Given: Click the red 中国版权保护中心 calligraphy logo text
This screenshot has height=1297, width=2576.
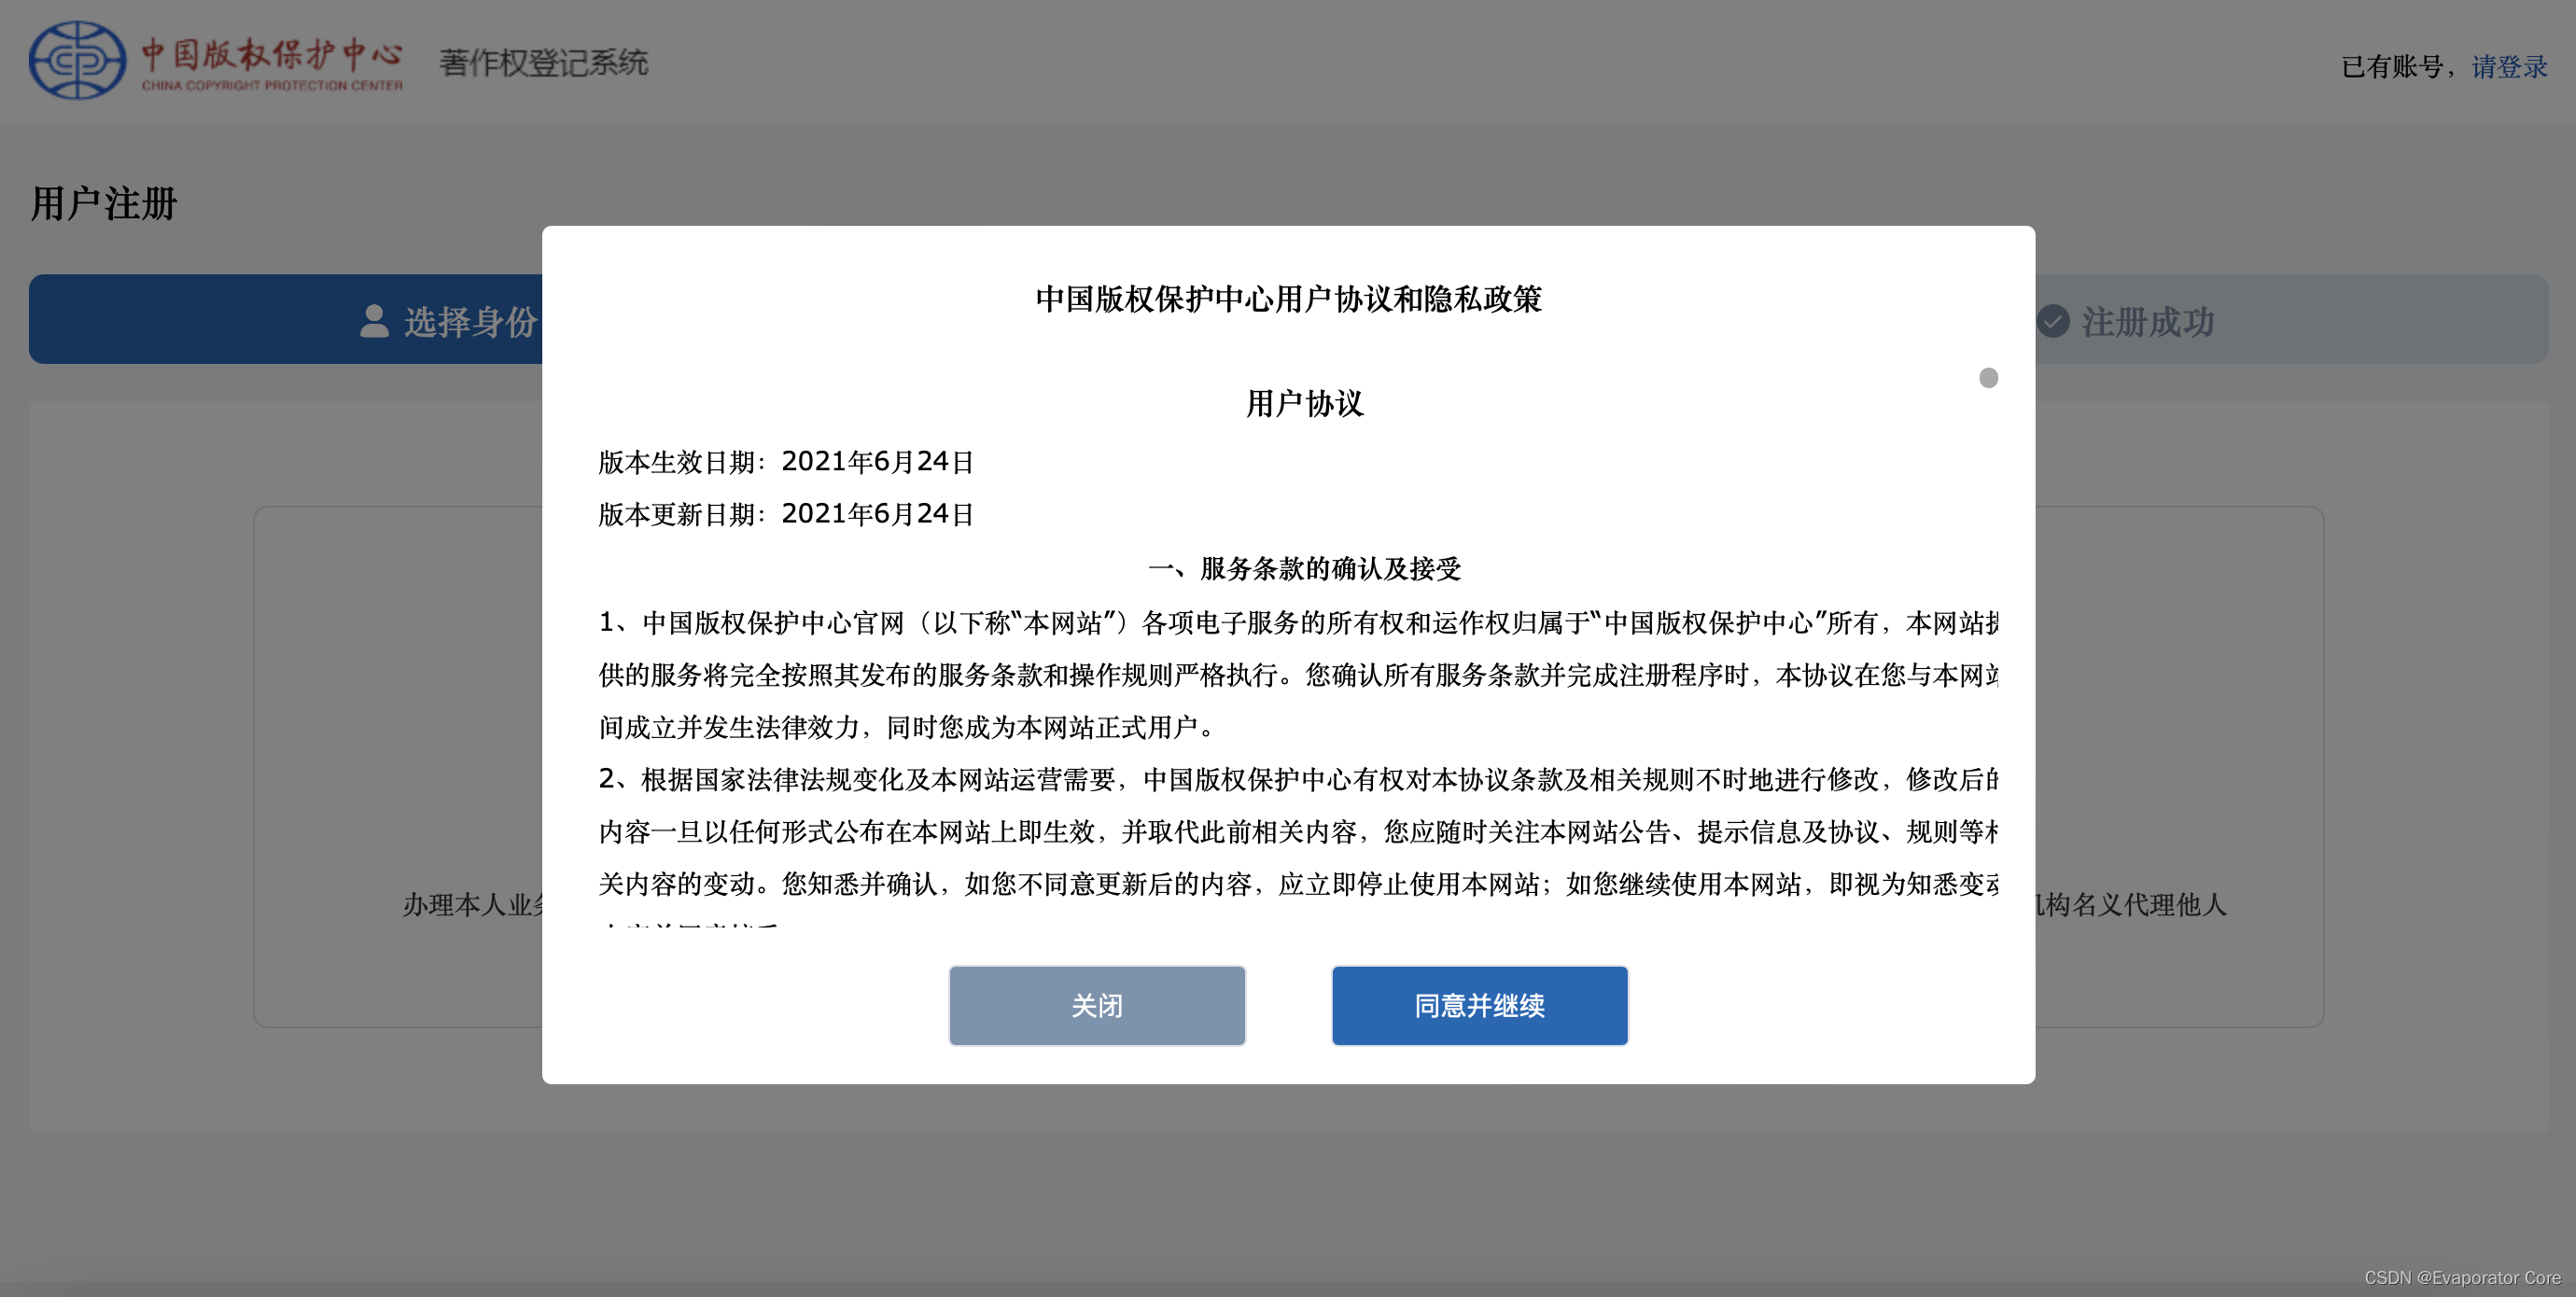Looking at the screenshot, I should coord(271,54).
